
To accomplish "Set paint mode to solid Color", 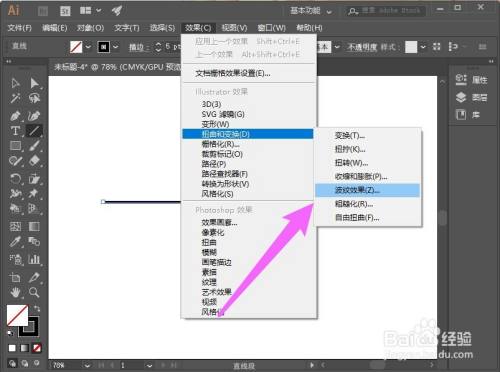I will [12, 348].
